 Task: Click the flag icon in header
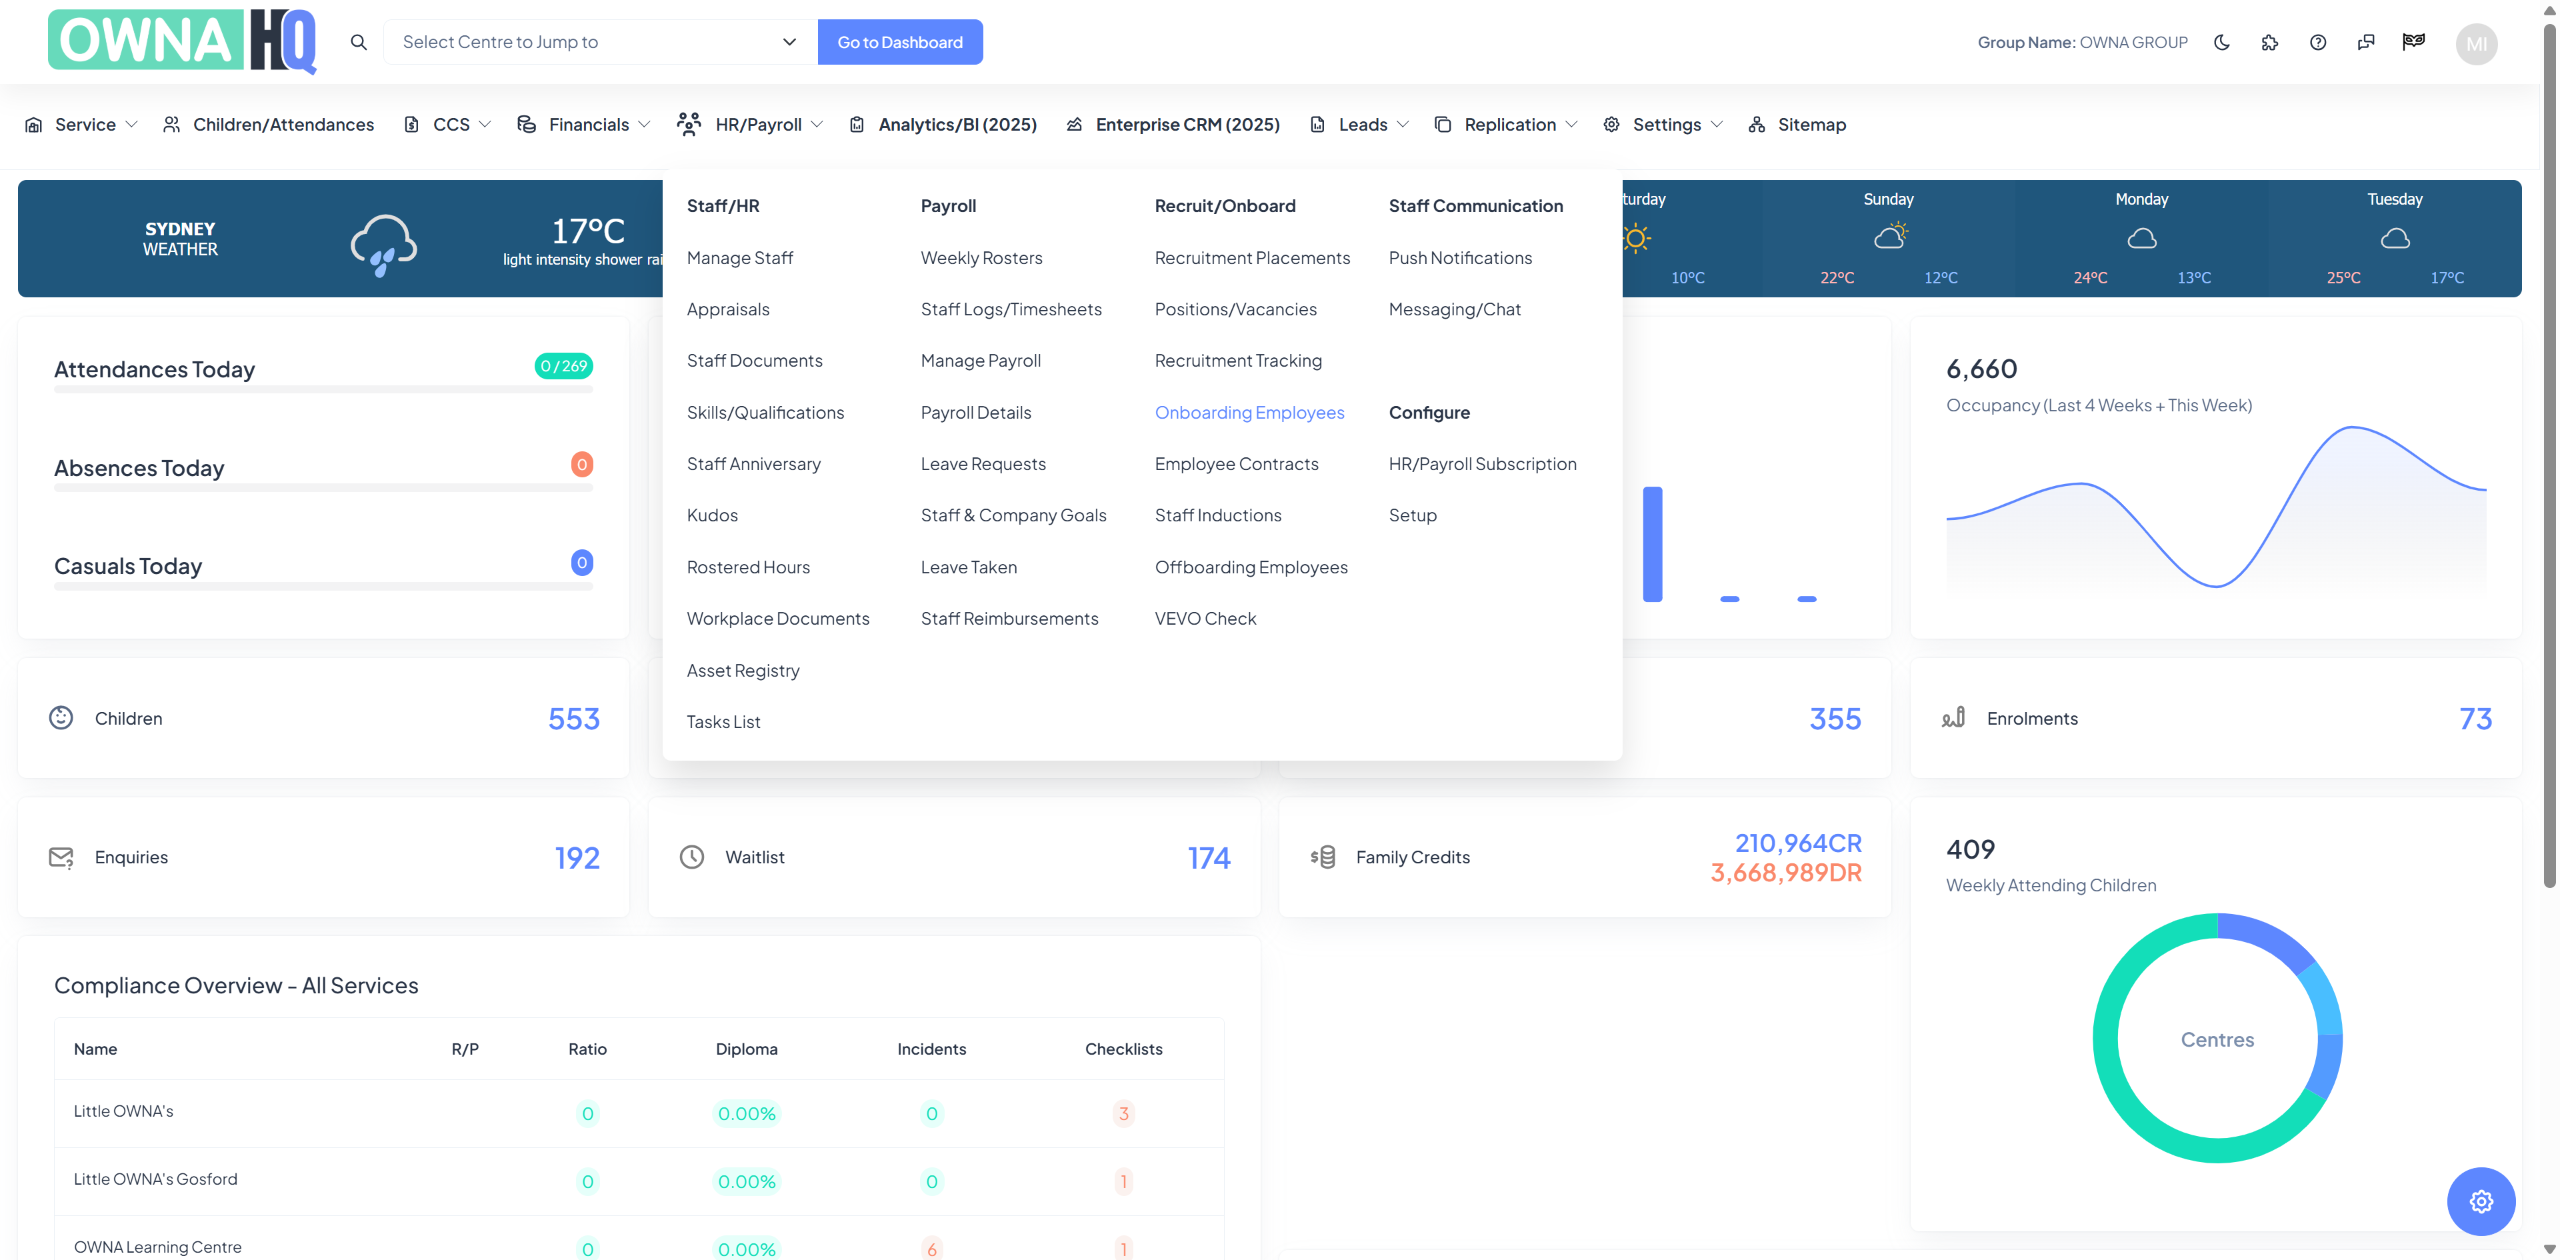pos(2414,42)
